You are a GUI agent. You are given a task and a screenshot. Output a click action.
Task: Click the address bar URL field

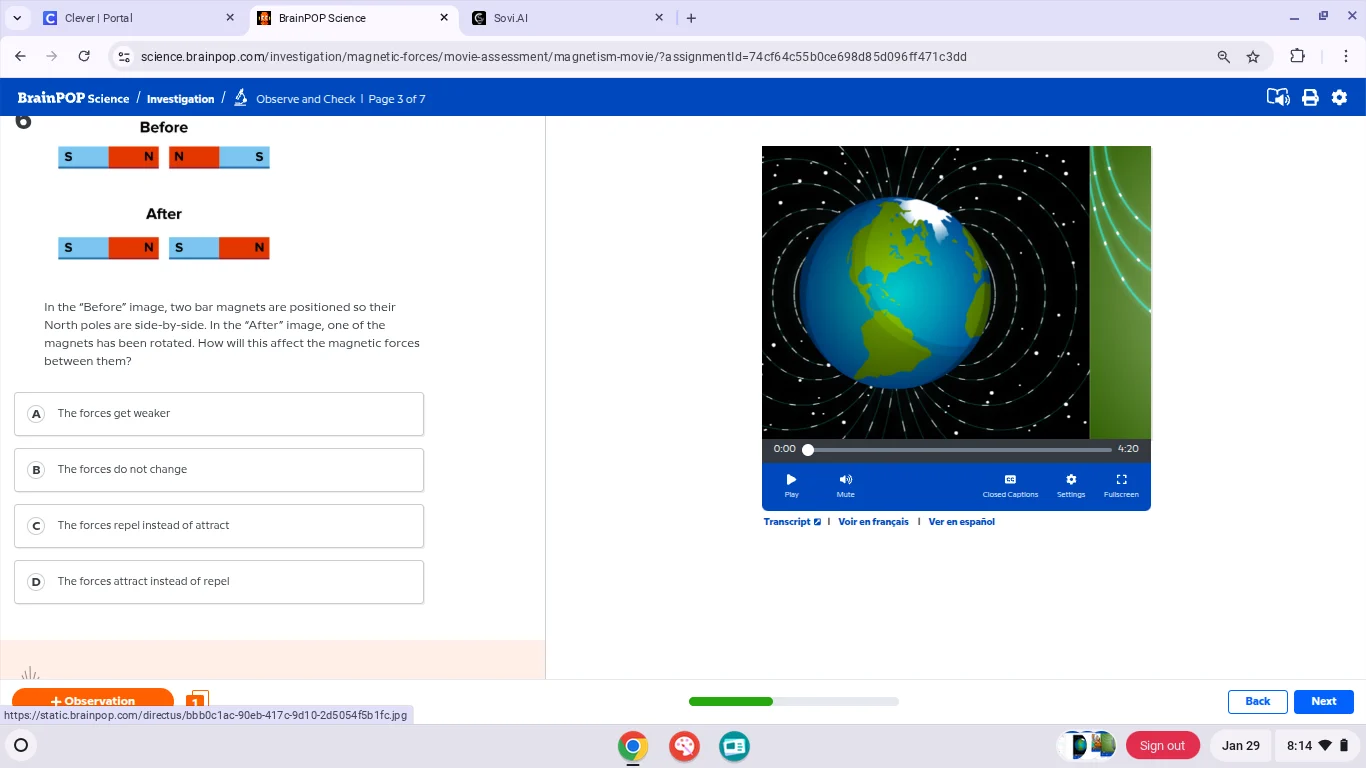(660, 57)
